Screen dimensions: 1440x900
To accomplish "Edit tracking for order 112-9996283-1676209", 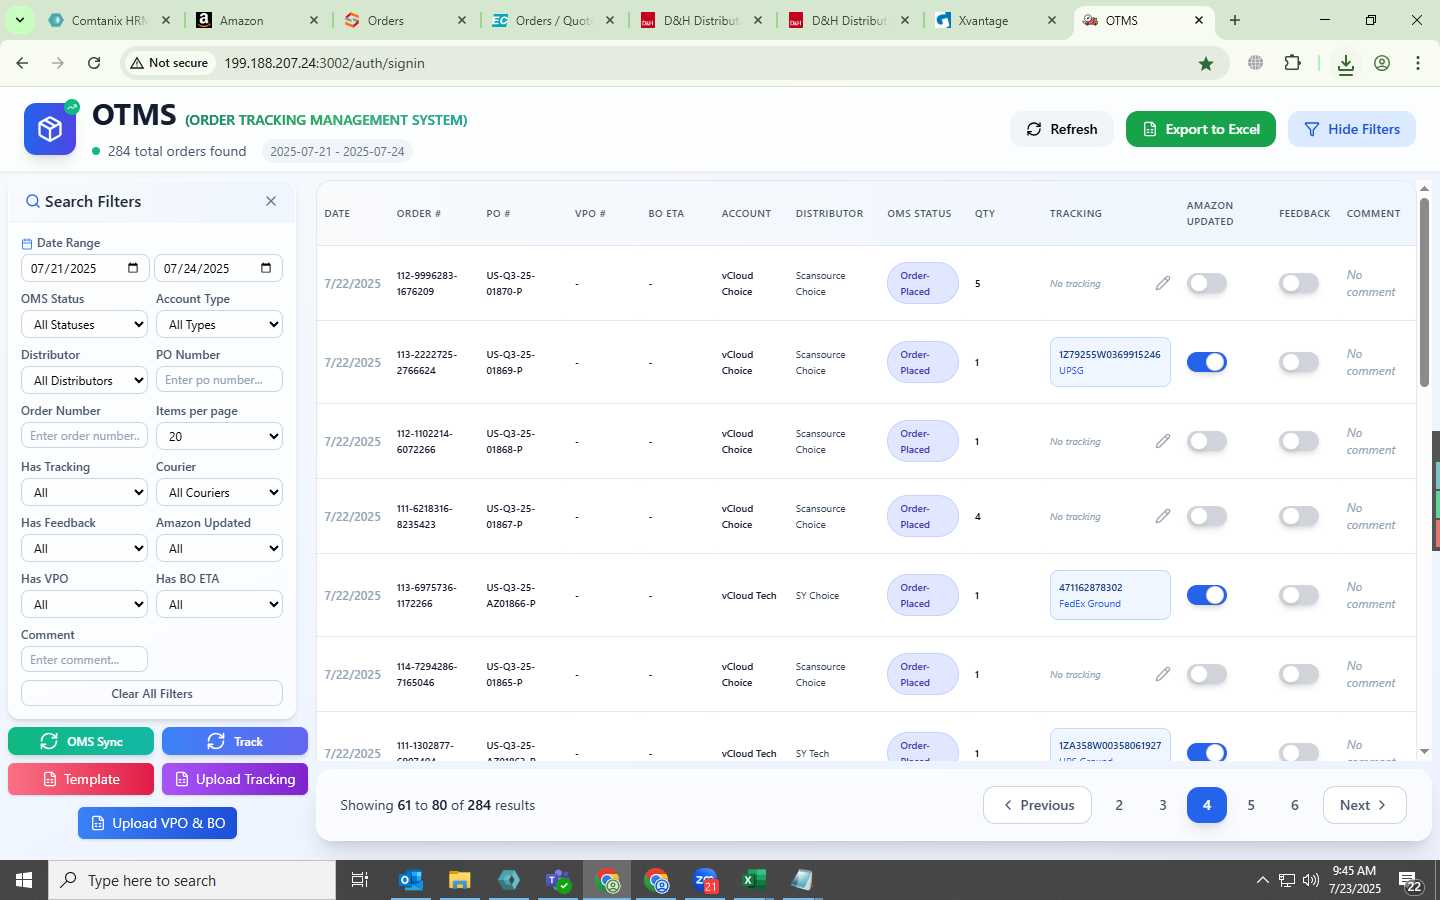I will 1162,284.
